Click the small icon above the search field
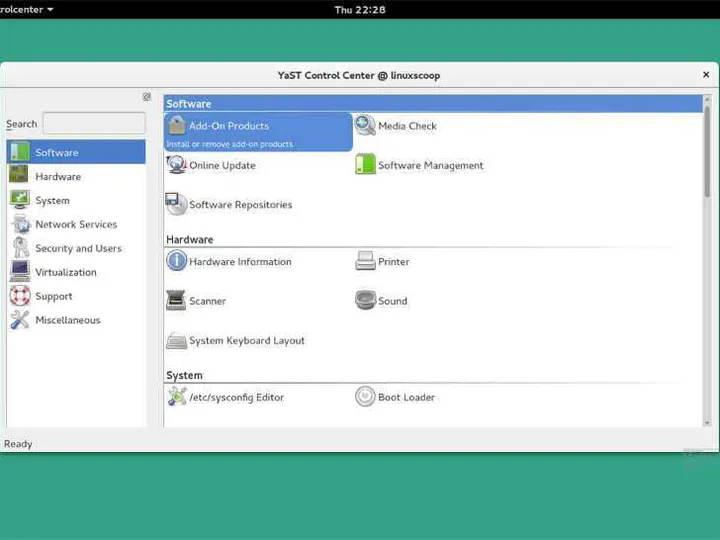 pyautogui.click(x=146, y=96)
